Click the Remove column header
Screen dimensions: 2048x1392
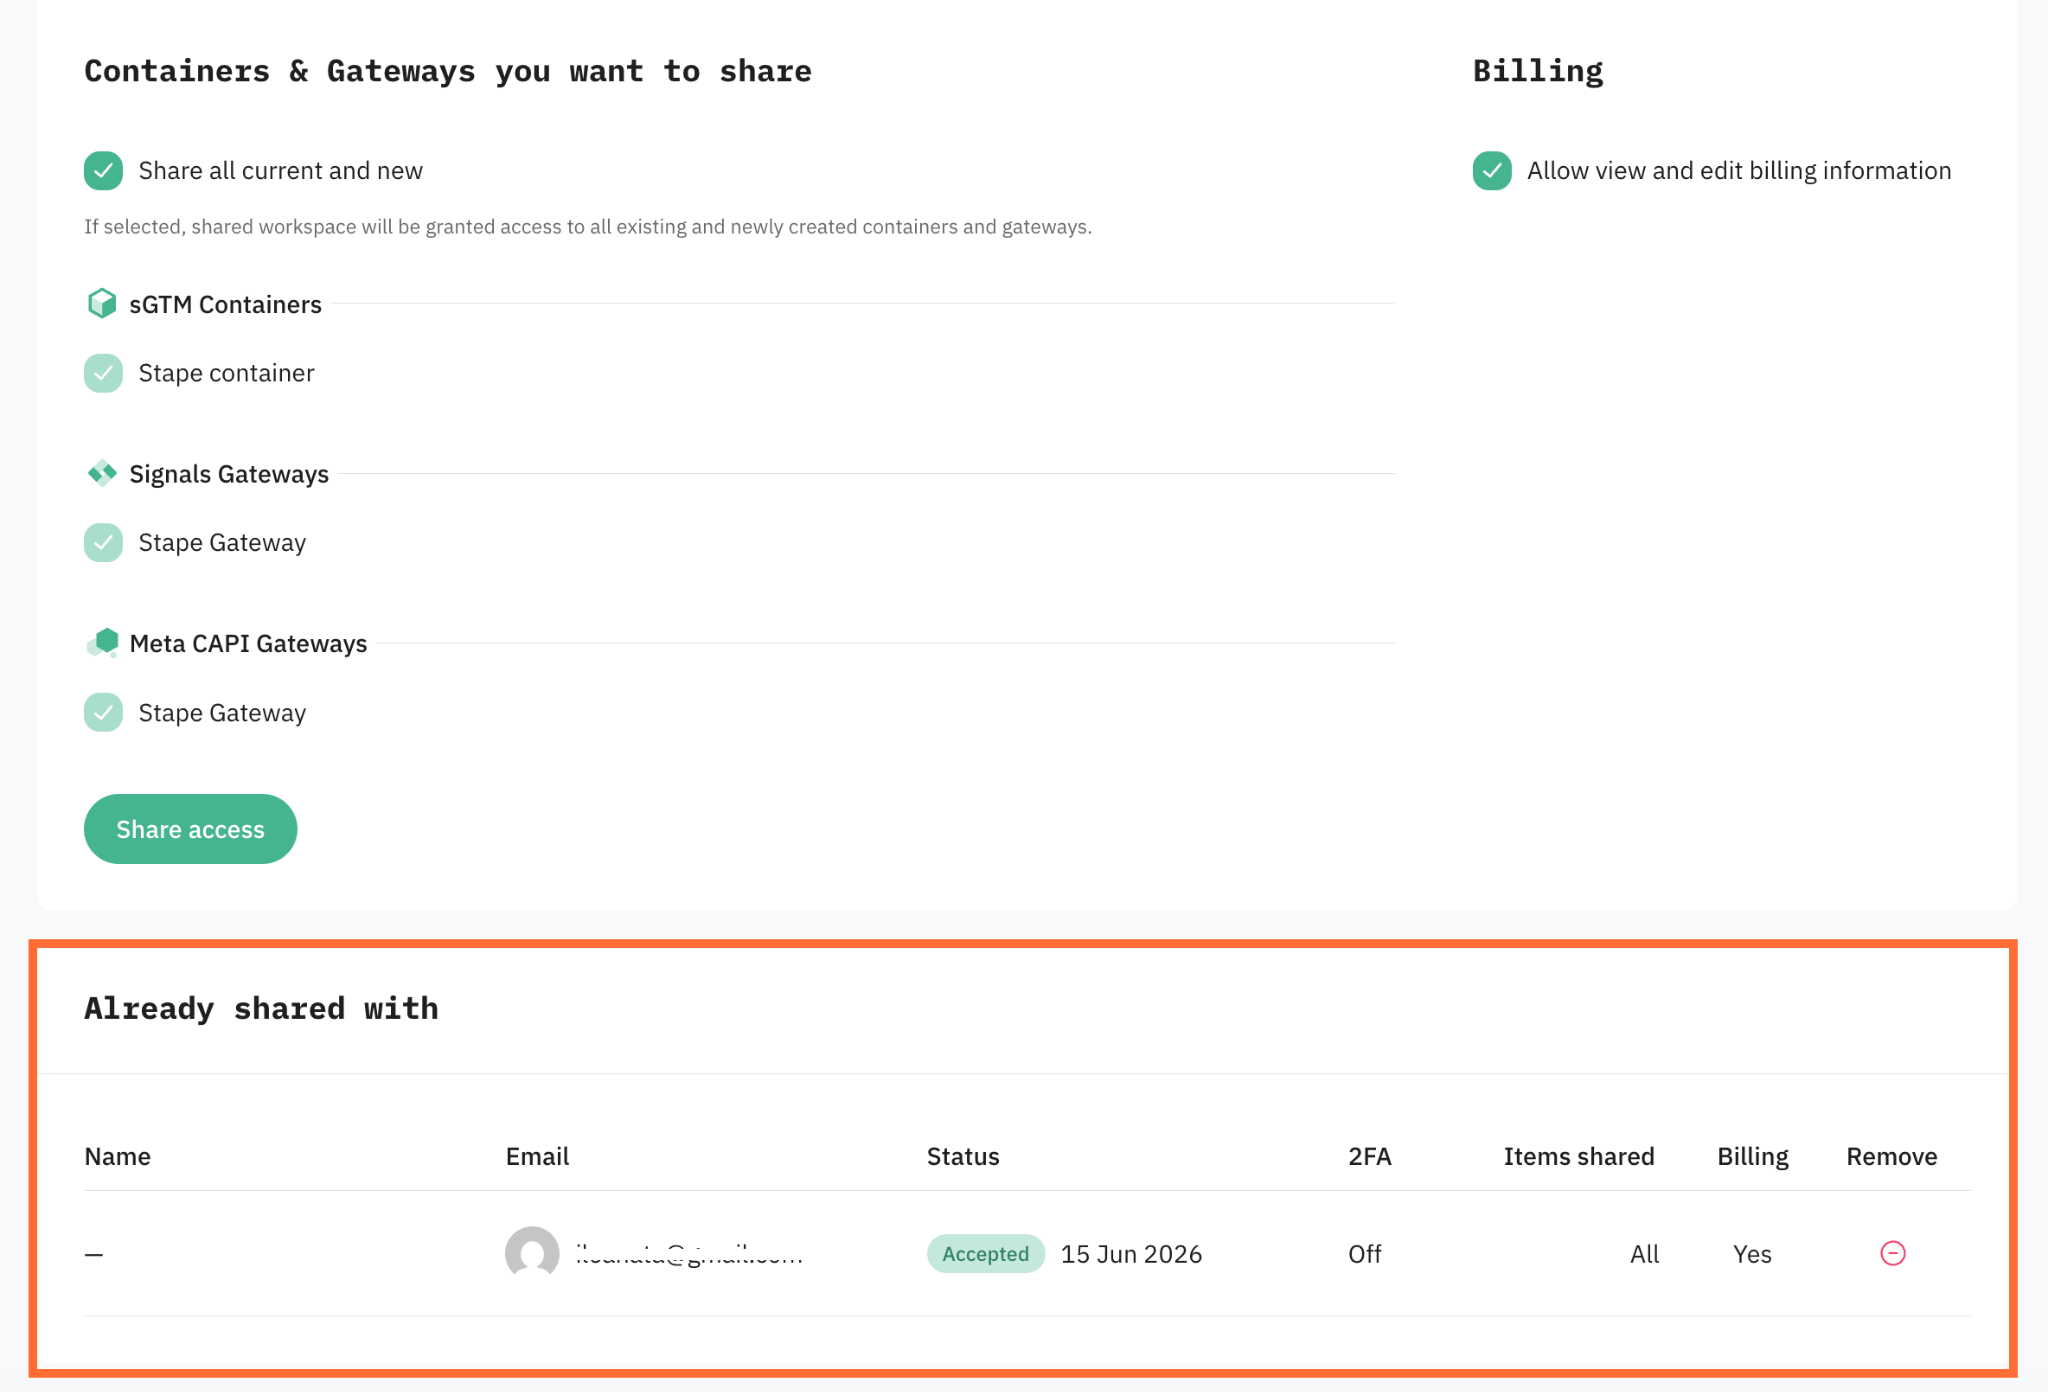click(1892, 1157)
